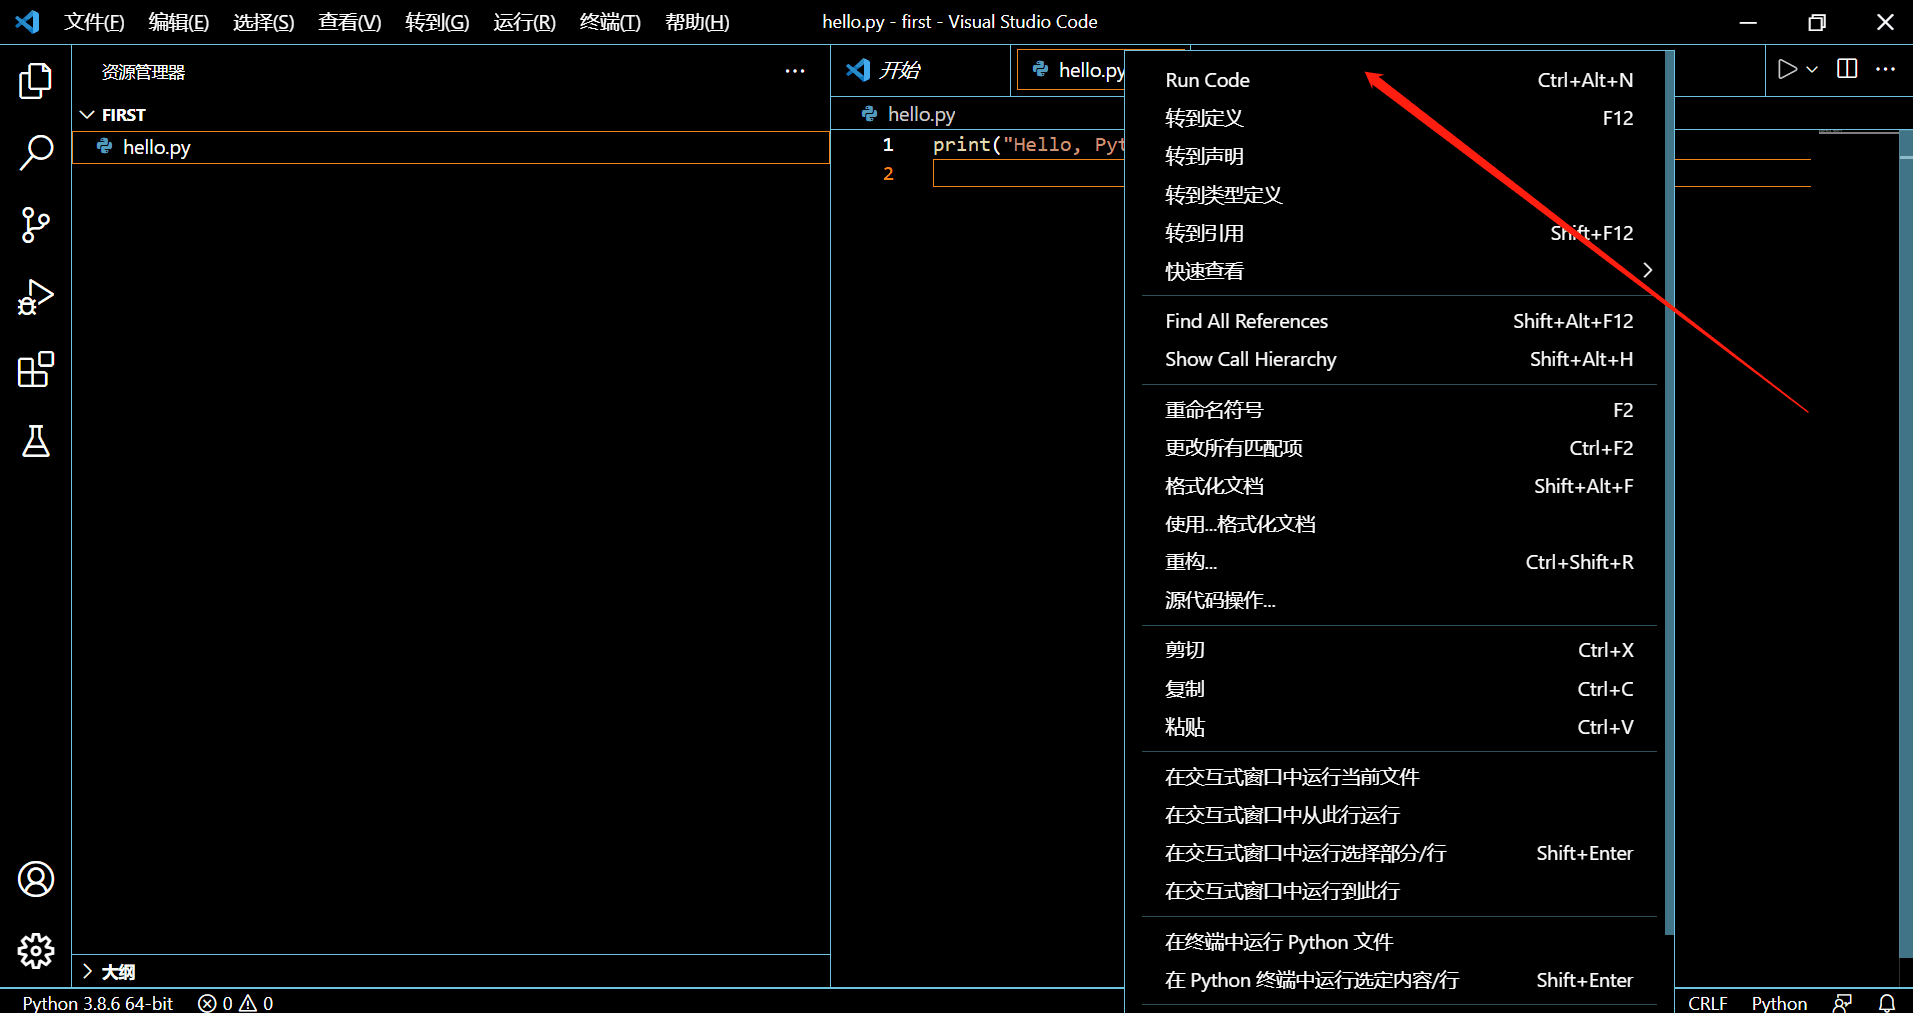Choose 更改所有匹配项 from context menu
Viewport: 1913px width, 1013px height.
click(x=1399, y=448)
